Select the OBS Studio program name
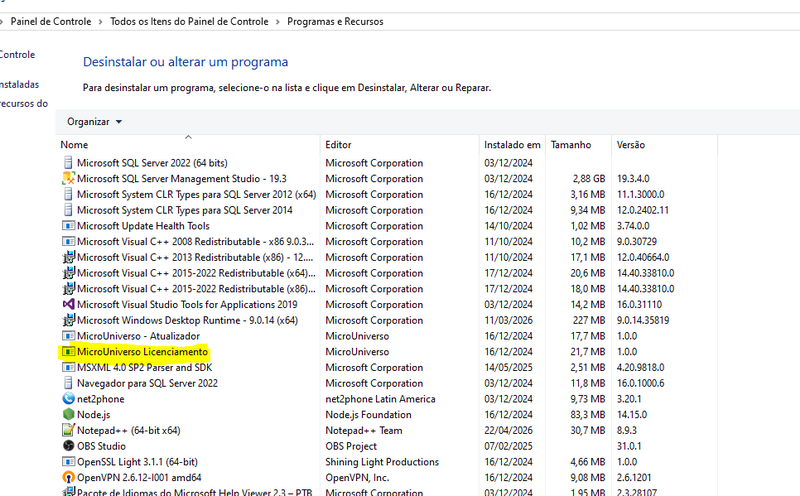This screenshot has width=800, height=496. pos(101,446)
